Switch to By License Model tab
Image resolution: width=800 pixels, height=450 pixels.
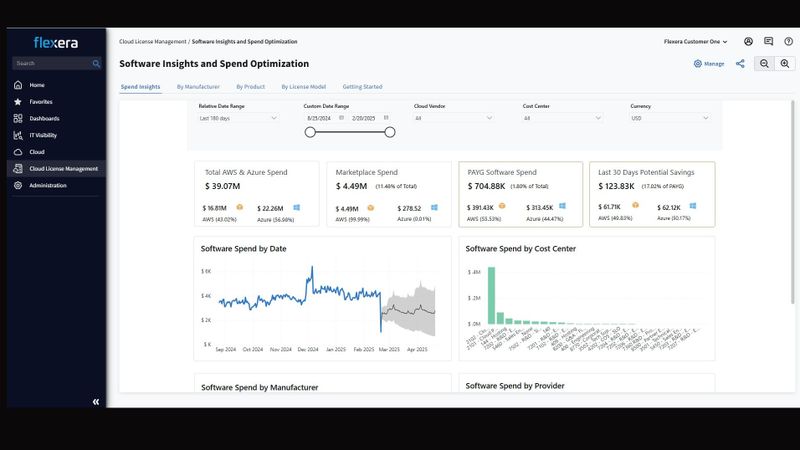[304, 87]
